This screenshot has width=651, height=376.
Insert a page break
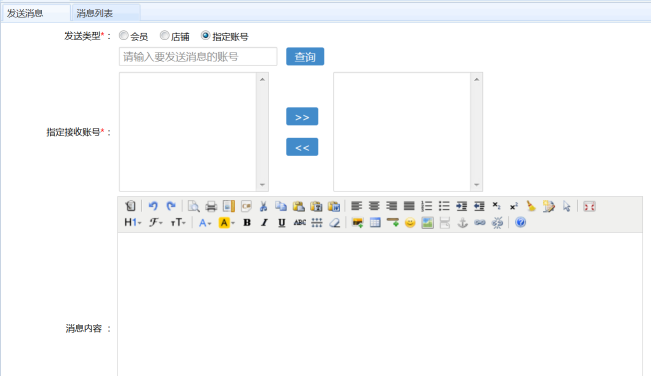[445, 222]
